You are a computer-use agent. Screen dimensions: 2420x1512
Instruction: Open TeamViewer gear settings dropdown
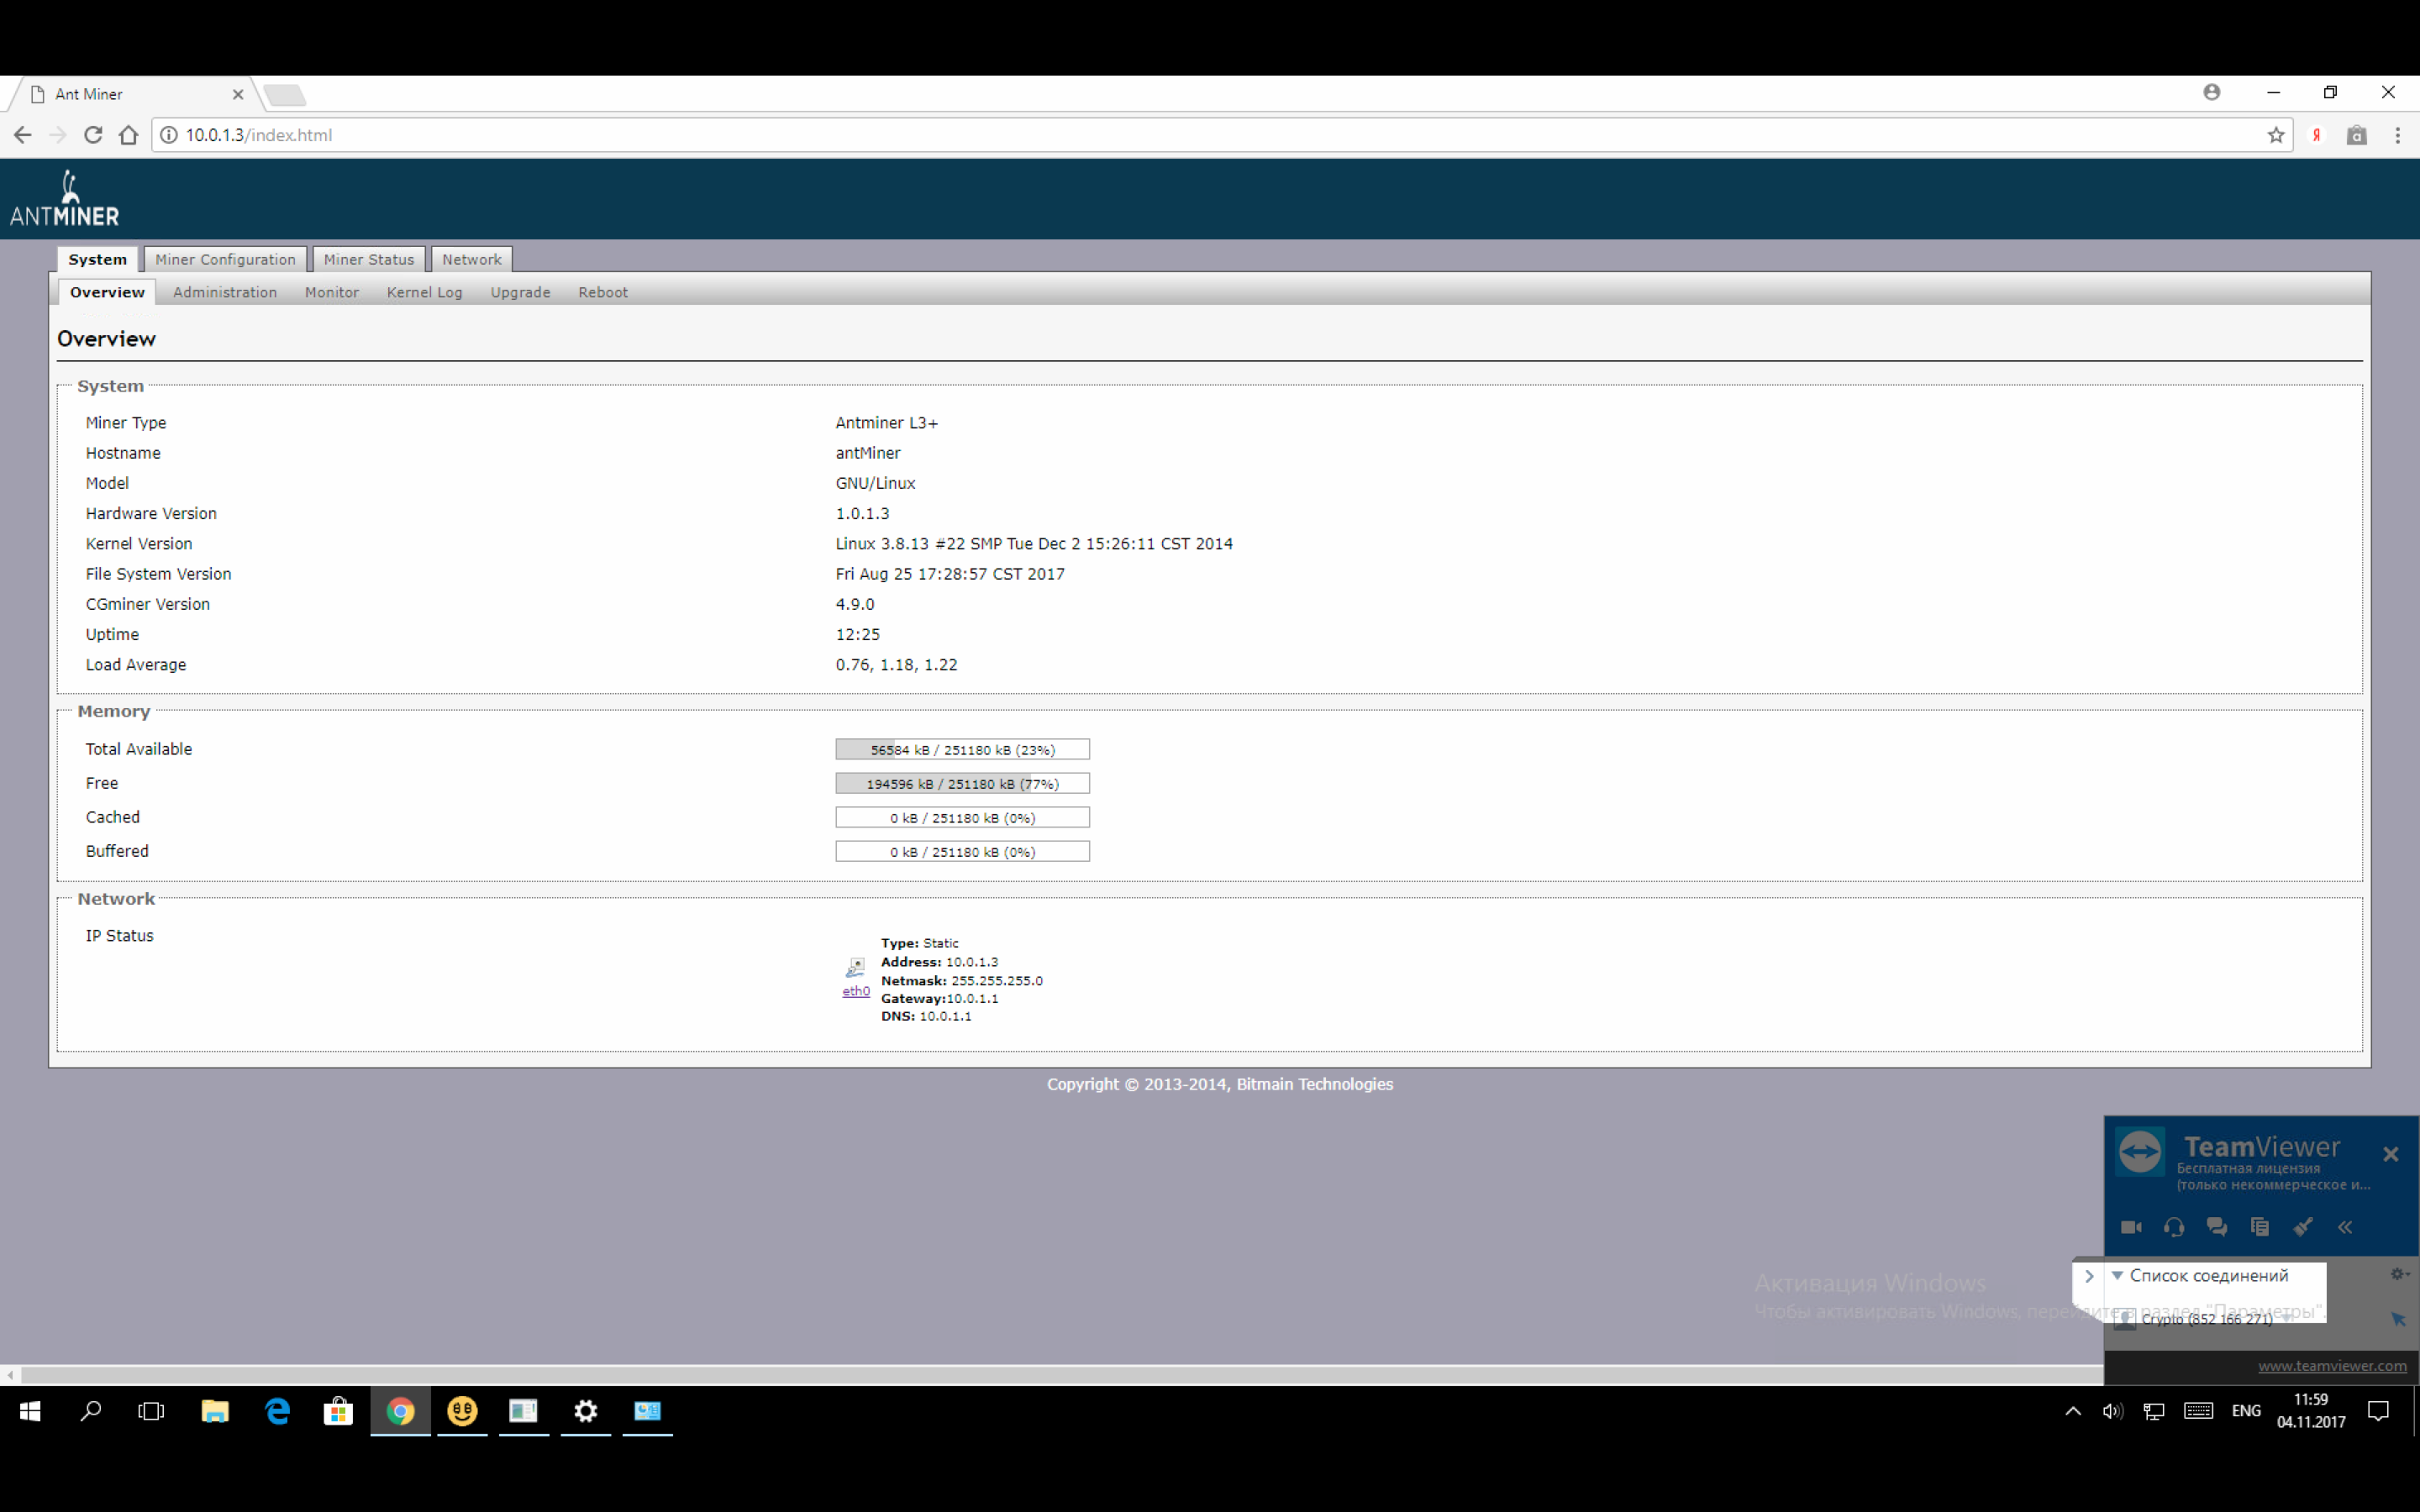pyautogui.click(x=2400, y=1274)
